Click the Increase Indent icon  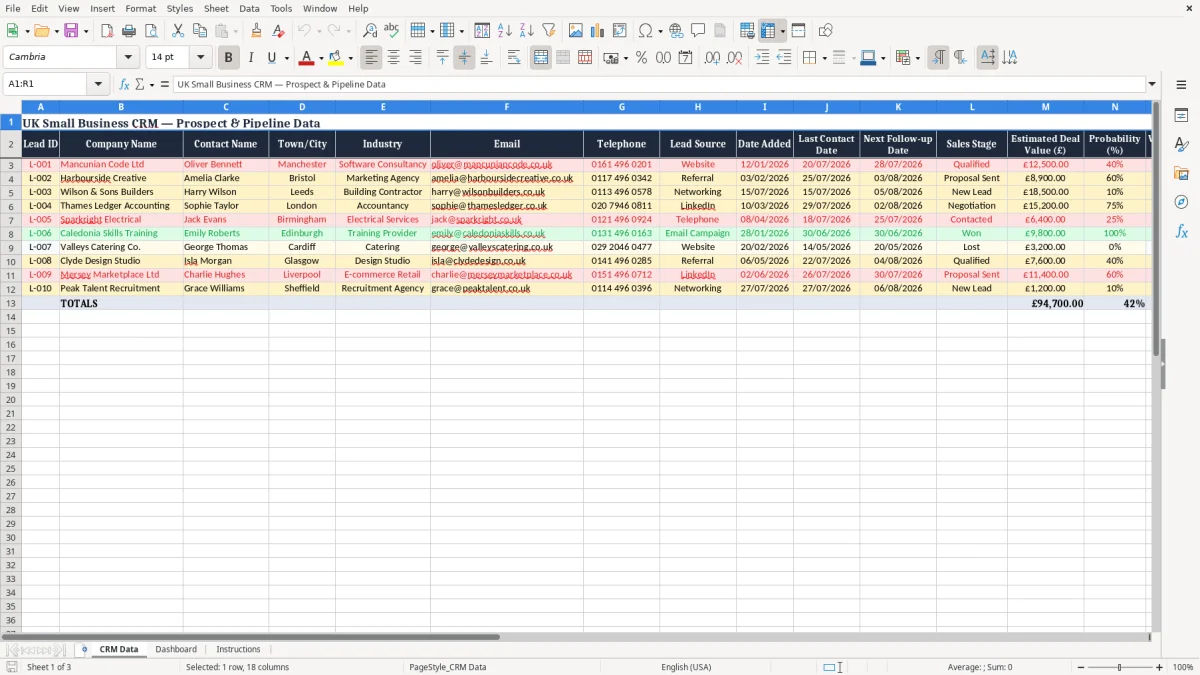pos(762,58)
